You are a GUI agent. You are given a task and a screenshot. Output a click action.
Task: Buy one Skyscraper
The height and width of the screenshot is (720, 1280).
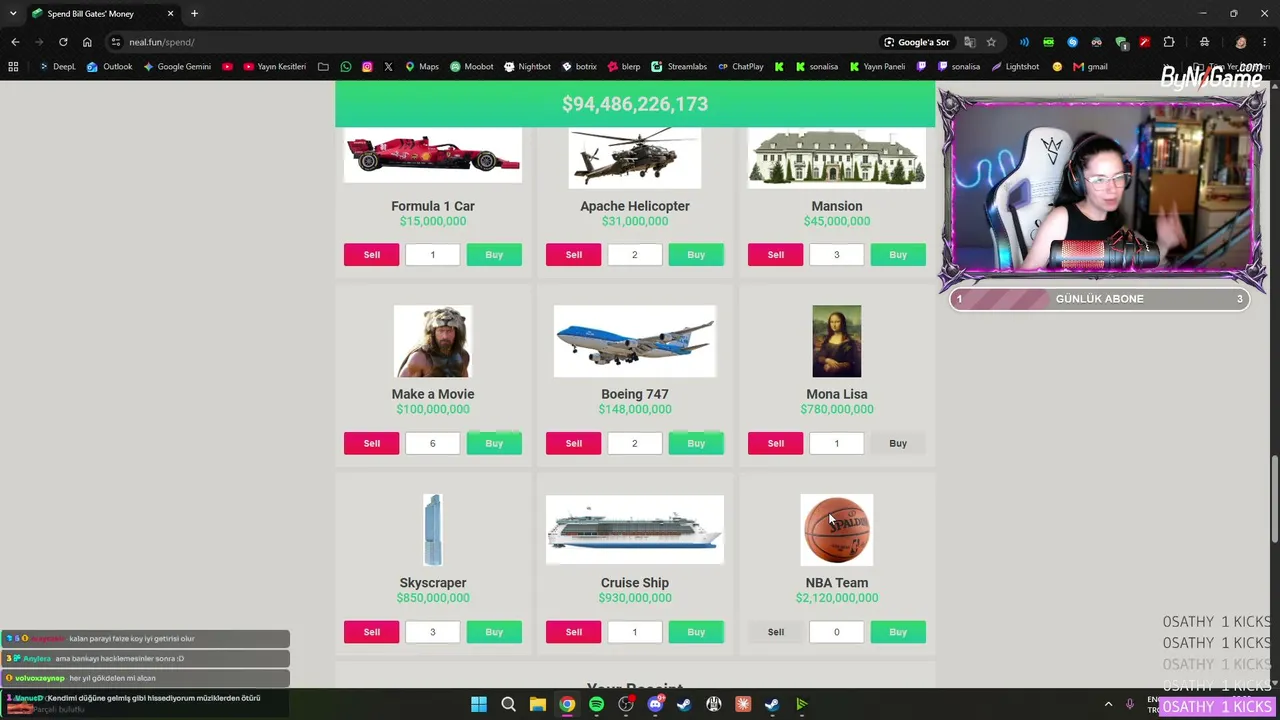(x=494, y=632)
